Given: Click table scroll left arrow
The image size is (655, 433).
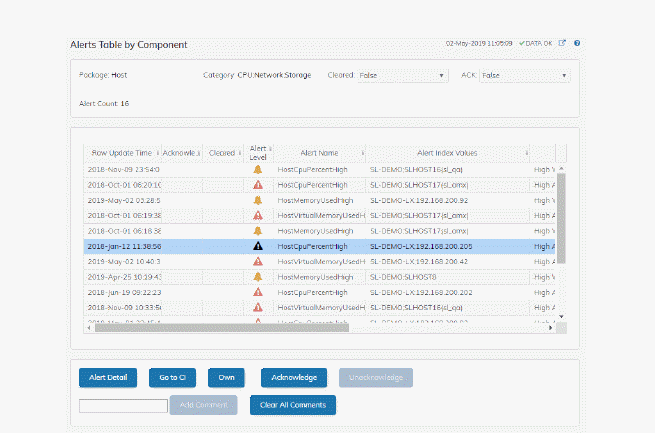Looking at the screenshot, I should [x=89, y=328].
